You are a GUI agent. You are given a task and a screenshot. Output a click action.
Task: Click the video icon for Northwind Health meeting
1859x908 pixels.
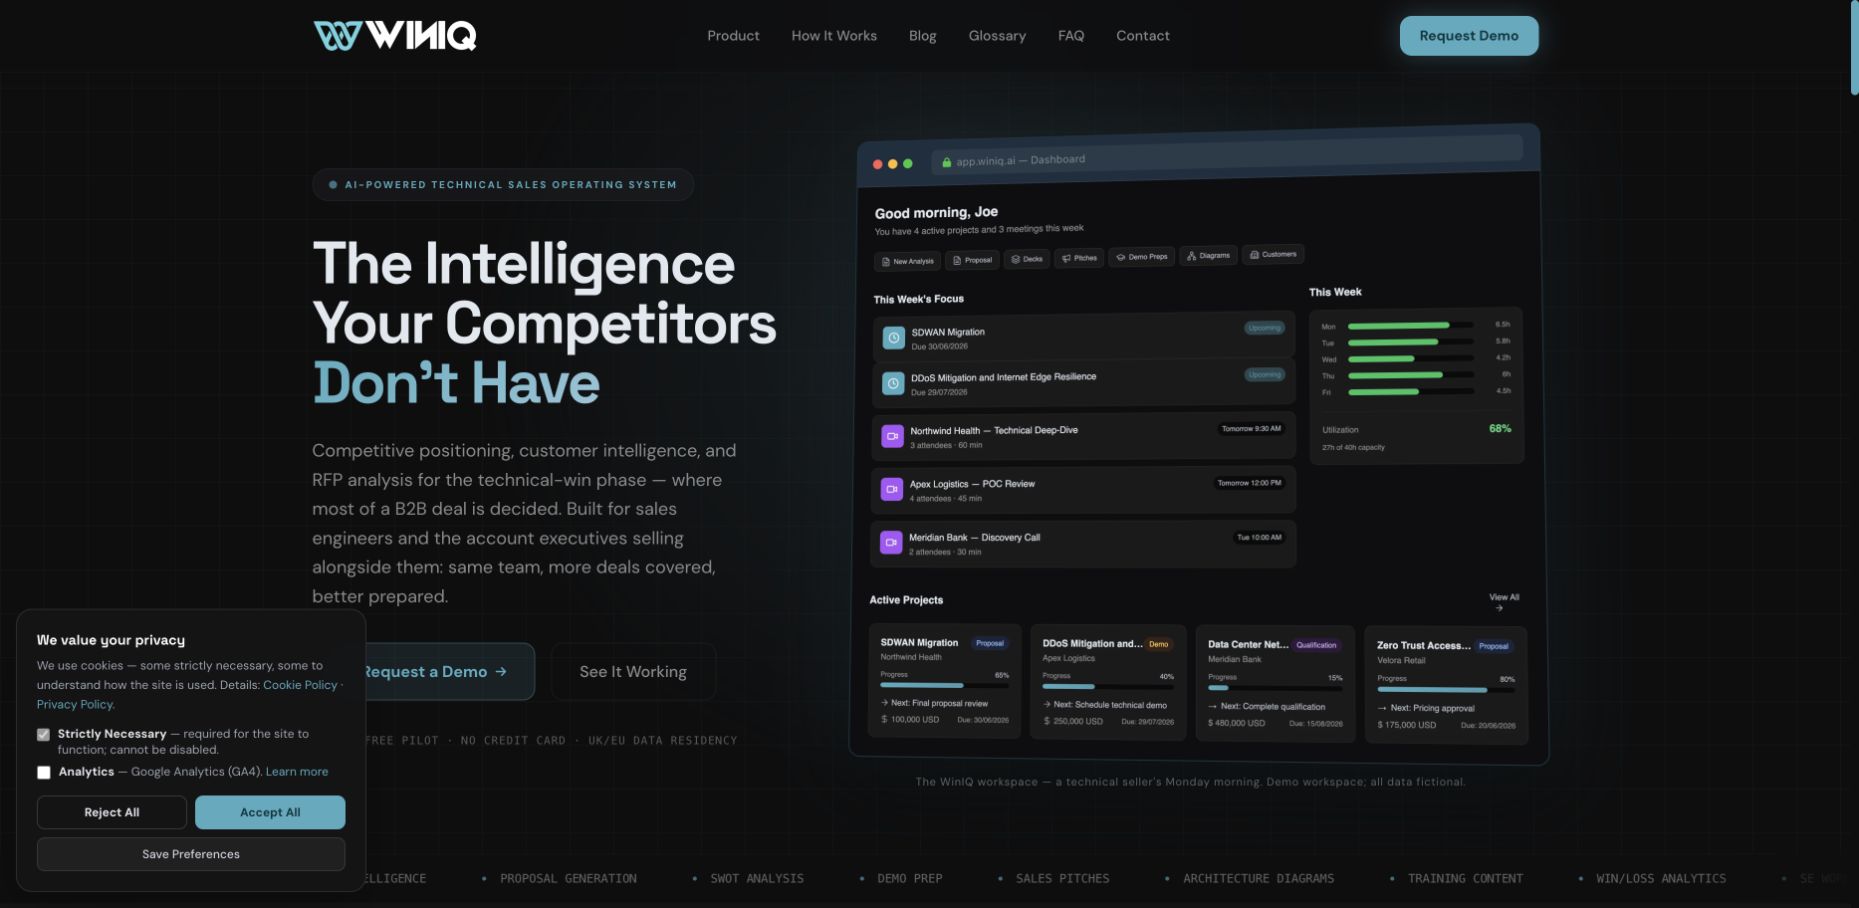click(892, 437)
